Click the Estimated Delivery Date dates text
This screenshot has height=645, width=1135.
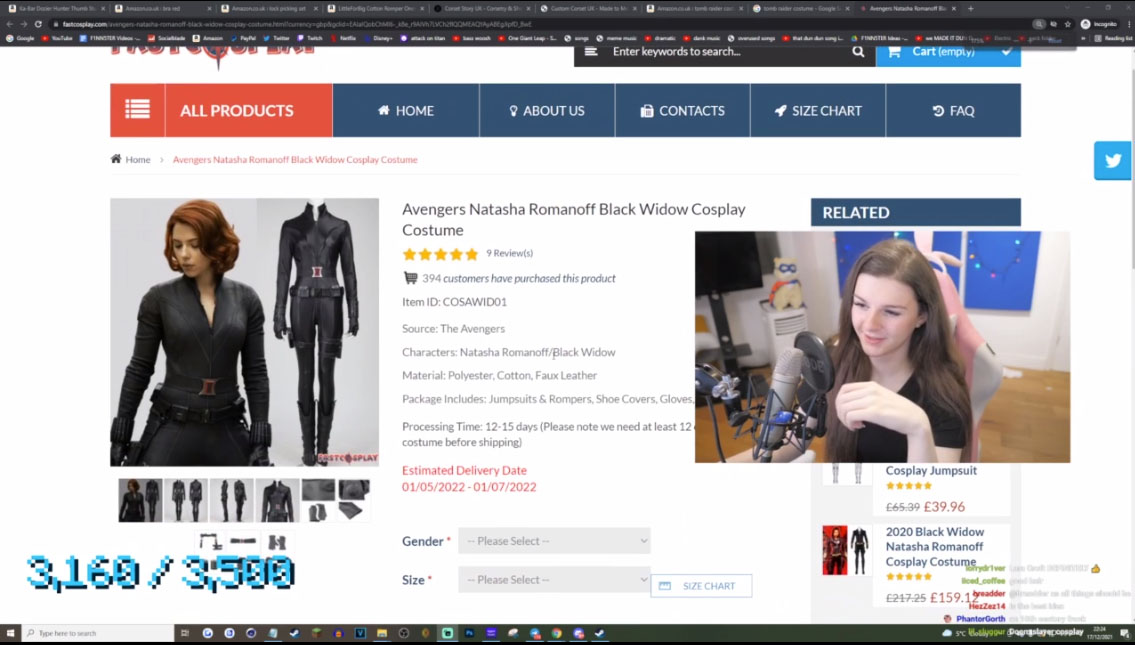(x=469, y=487)
